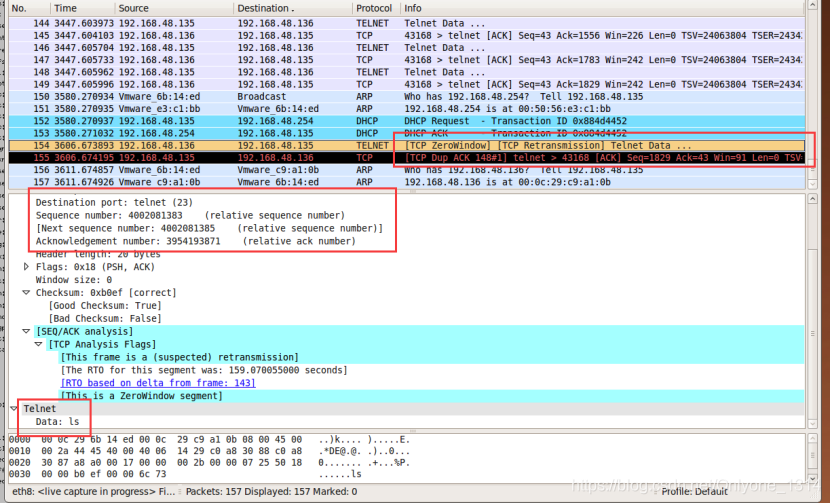This screenshot has height=504, width=831.
Task: Select packet 149 with Ack=1829
Action: [x=406, y=84]
